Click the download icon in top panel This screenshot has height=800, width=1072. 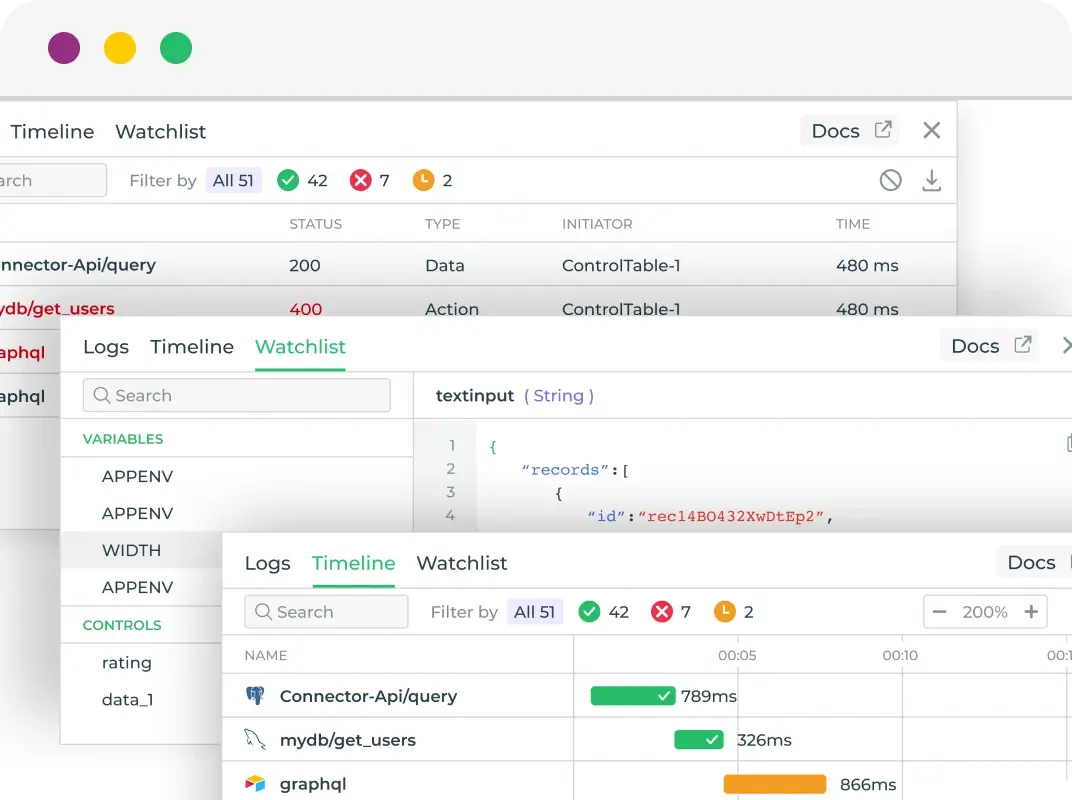(x=931, y=181)
